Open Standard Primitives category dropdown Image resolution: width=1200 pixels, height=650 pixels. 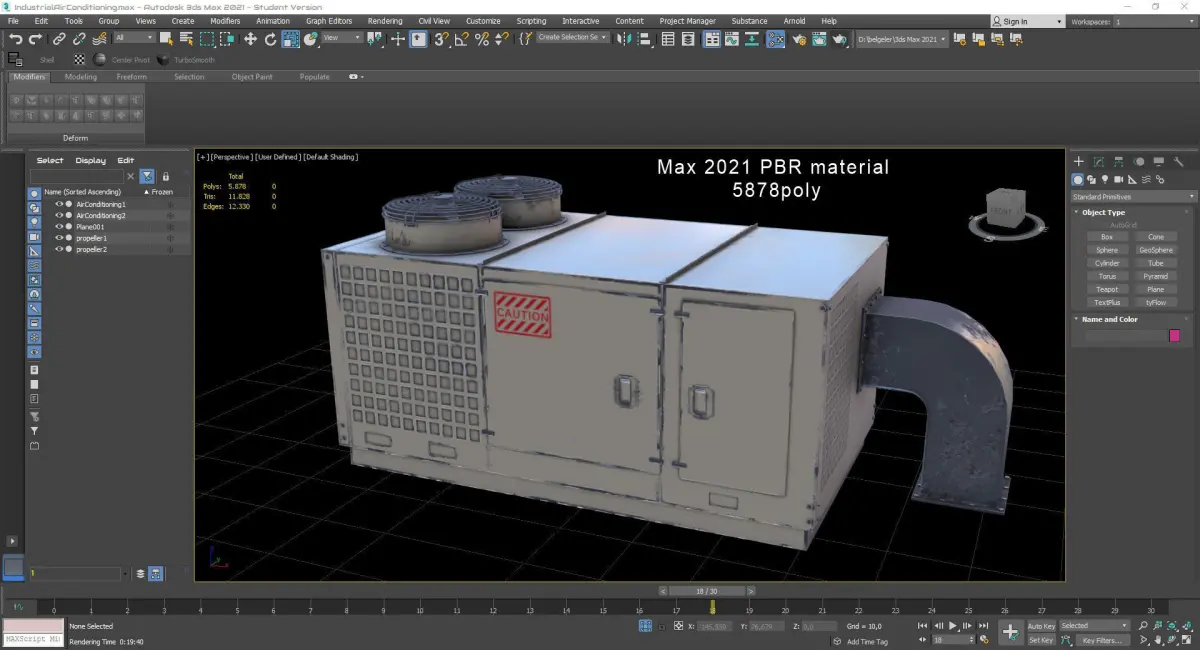(1134, 197)
